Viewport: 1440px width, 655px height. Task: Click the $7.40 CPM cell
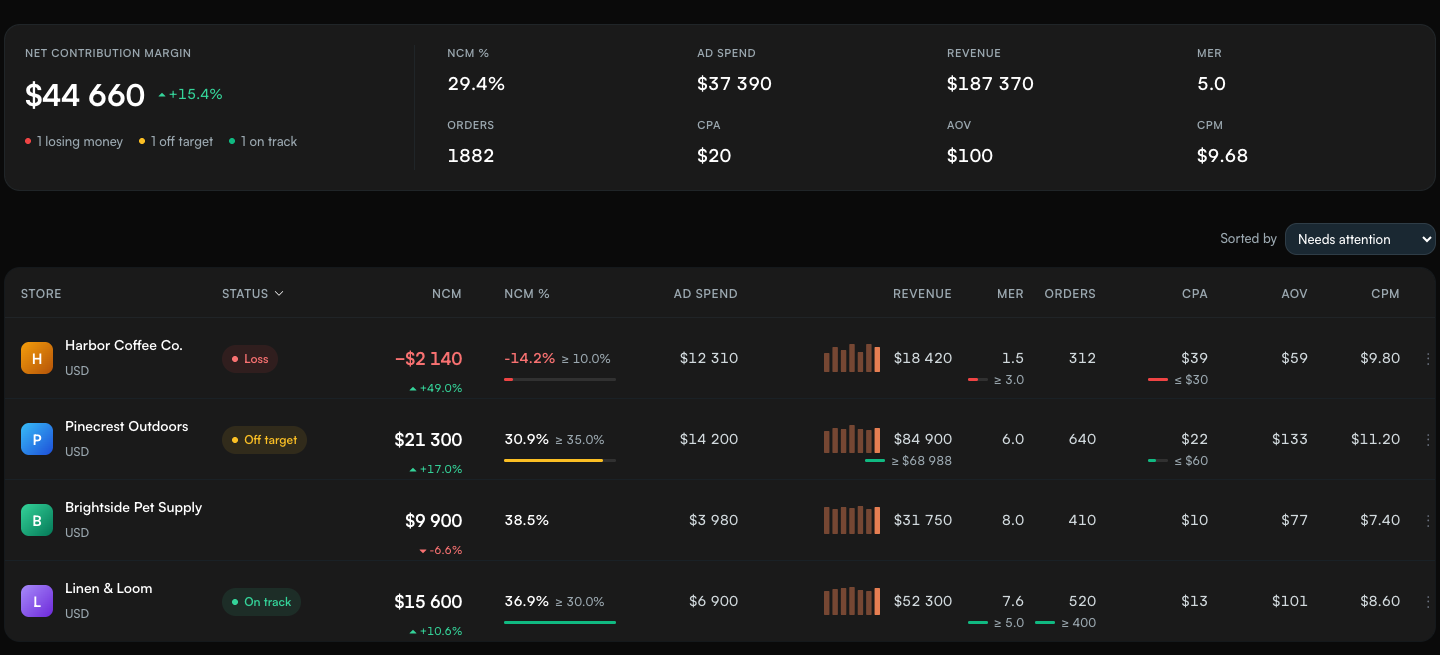1378,520
